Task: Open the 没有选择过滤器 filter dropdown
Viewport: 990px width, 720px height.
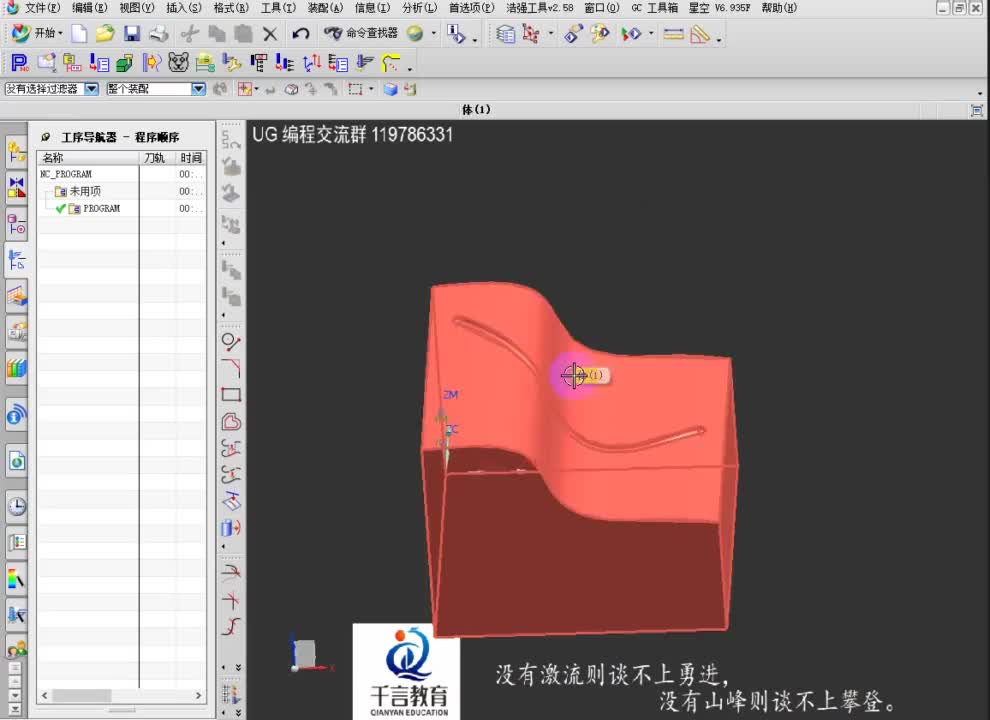Action: coord(92,89)
